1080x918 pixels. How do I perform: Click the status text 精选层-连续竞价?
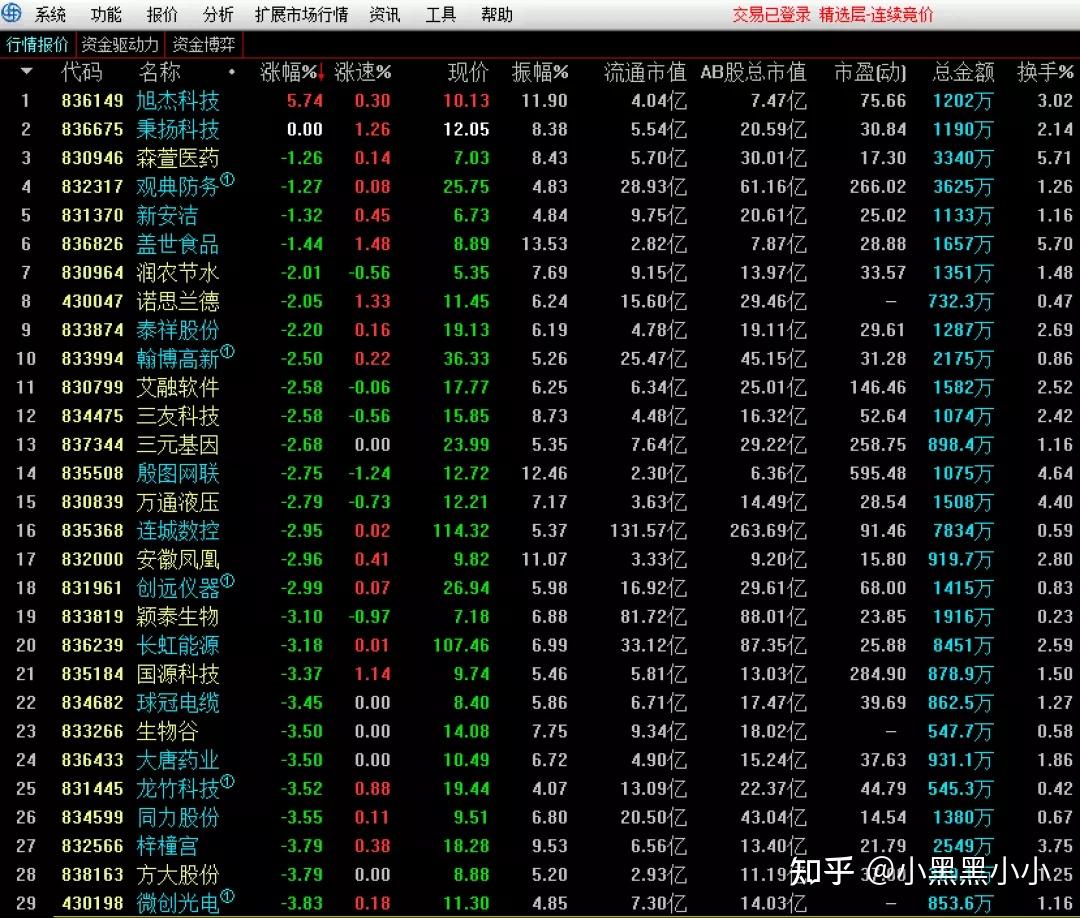pos(877,14)
